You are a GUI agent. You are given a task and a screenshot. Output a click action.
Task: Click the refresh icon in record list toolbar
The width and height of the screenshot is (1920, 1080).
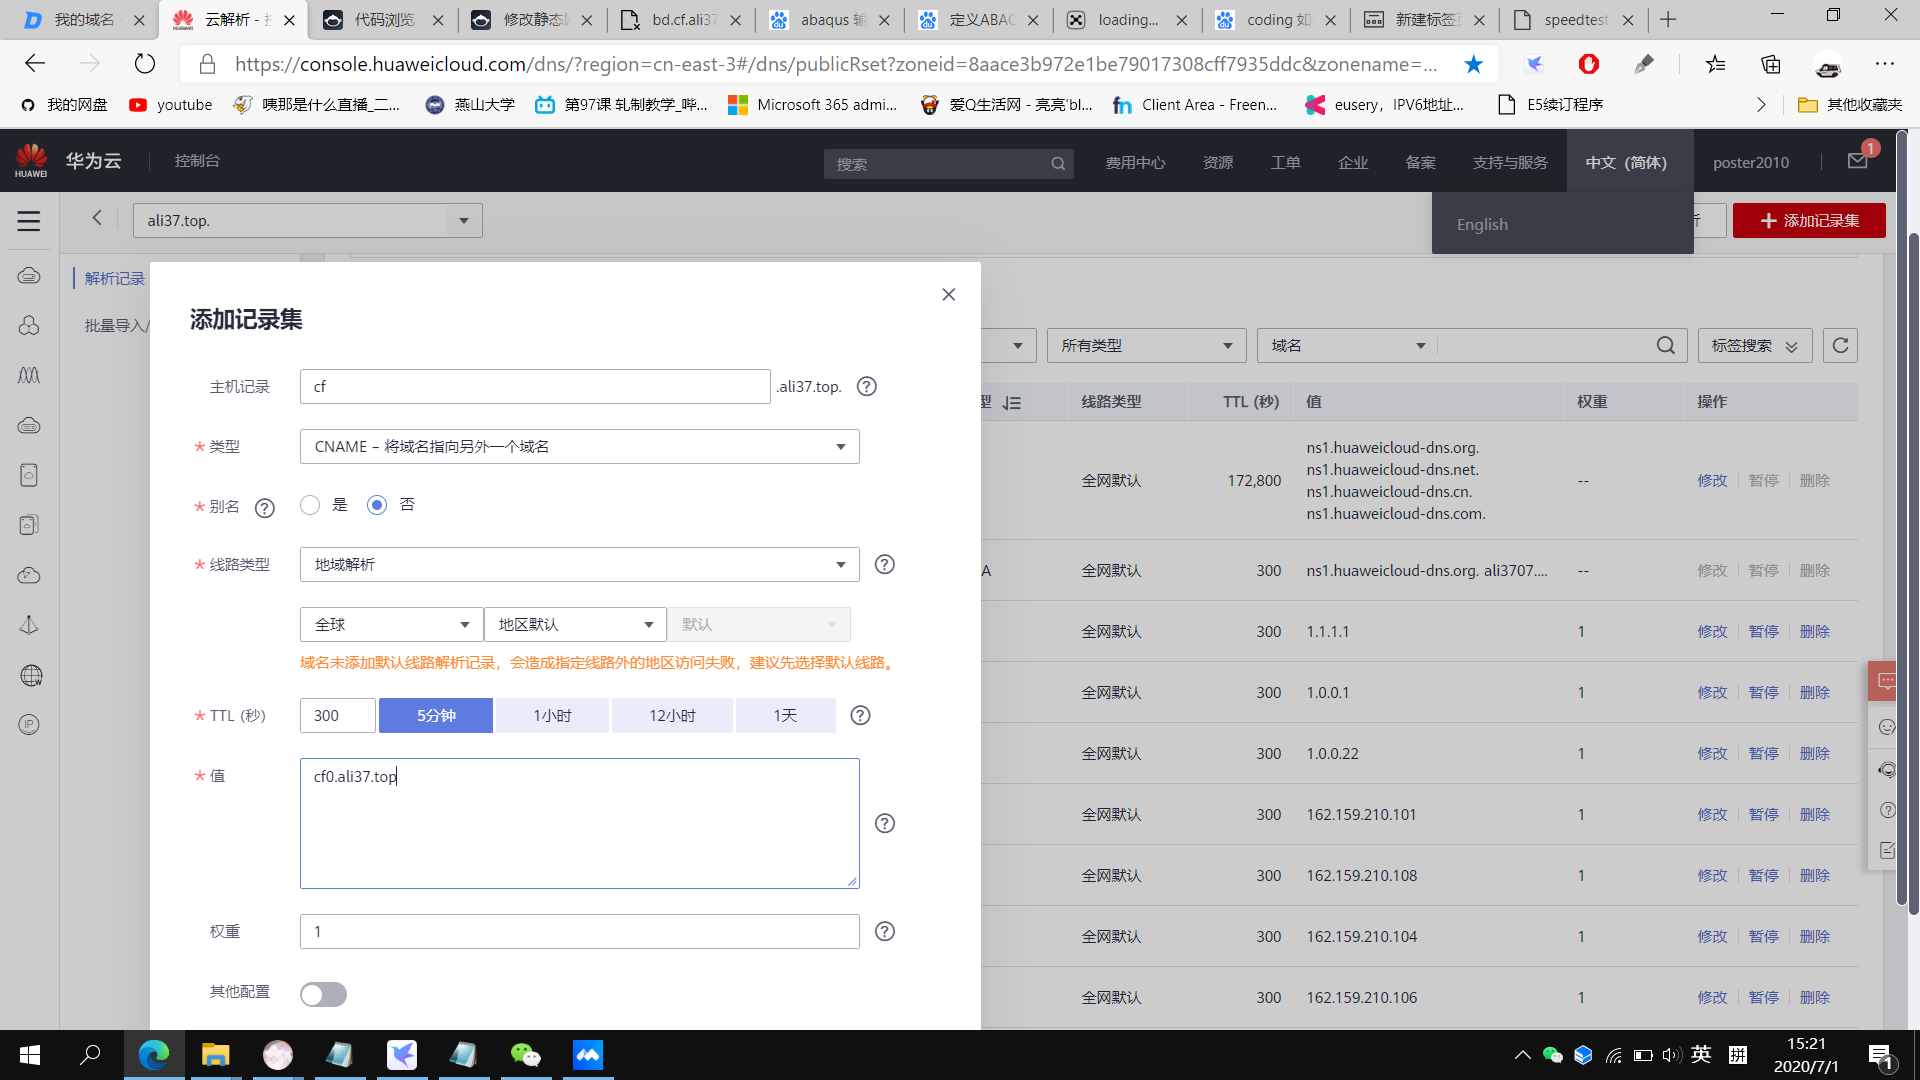1840,346
